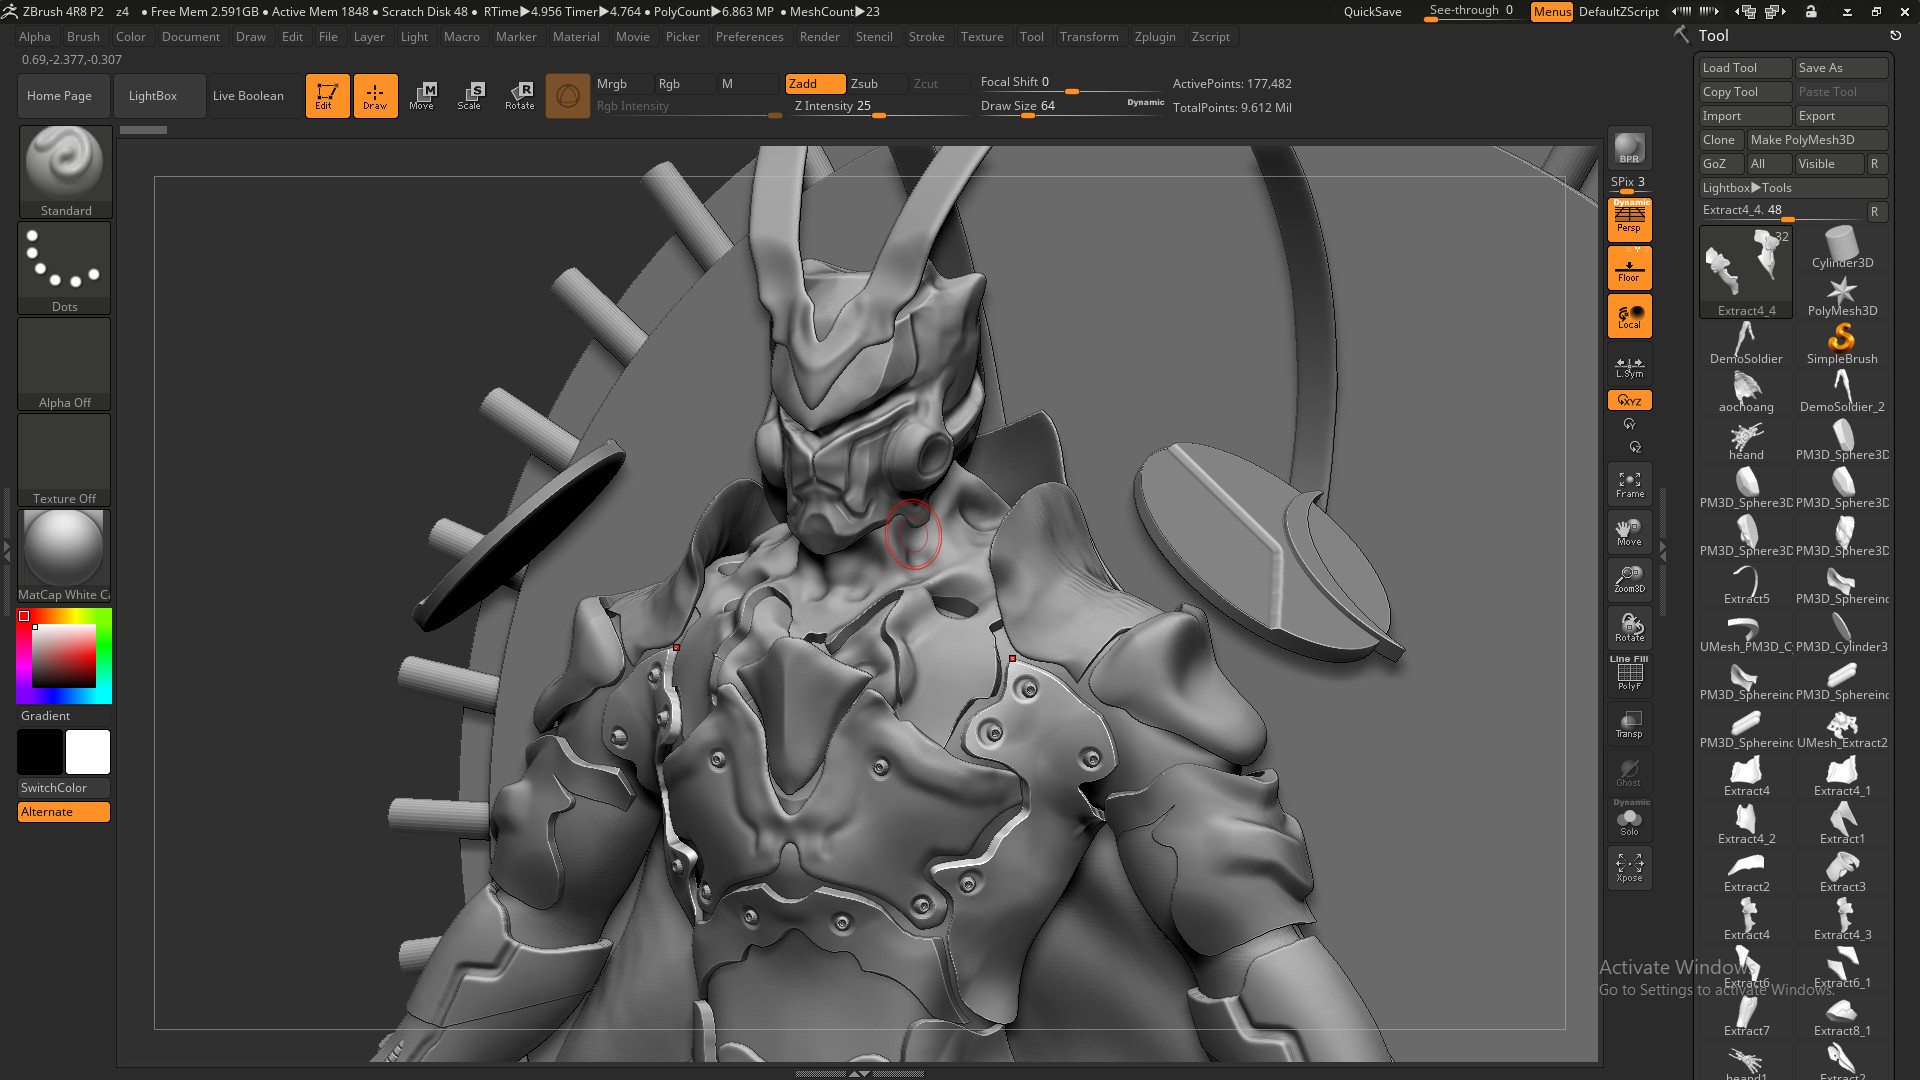Select the Scale transform tool
The image size is (1920, 1080).
[x=469, y=96]
